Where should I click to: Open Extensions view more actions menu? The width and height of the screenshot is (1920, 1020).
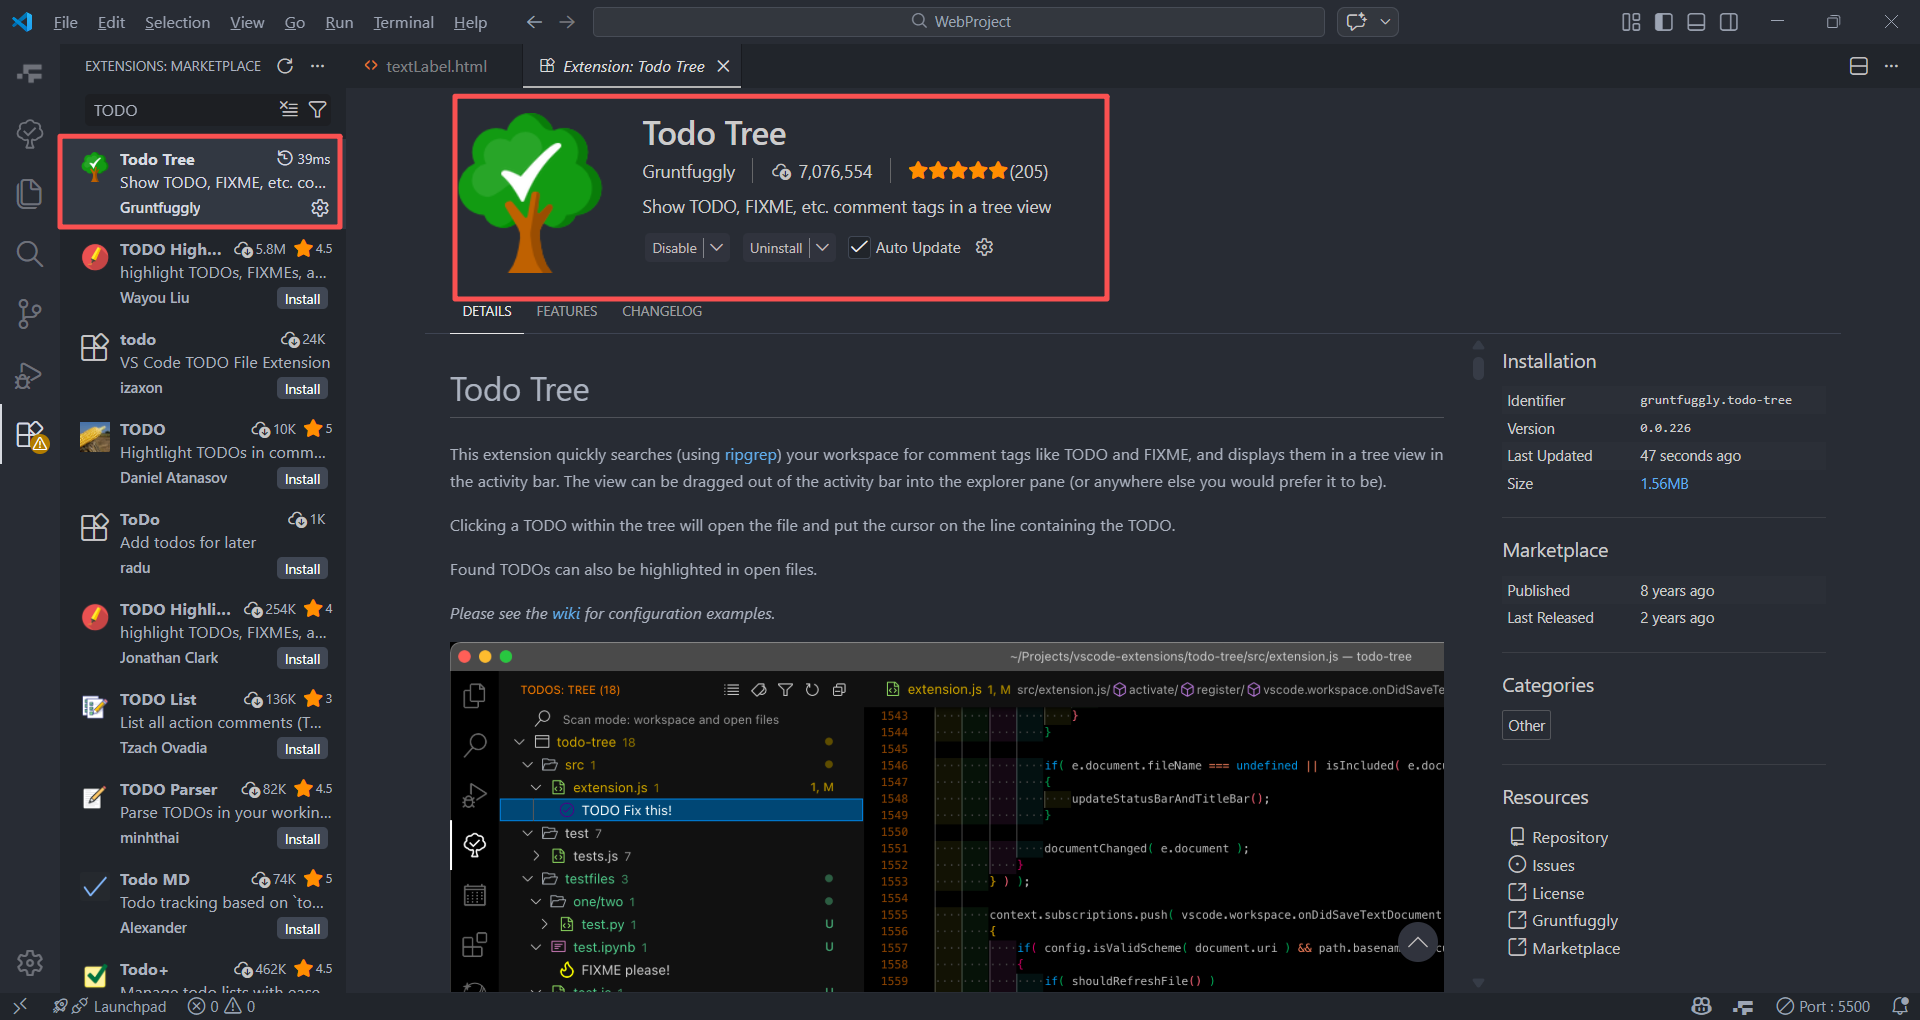[x=317, y=66]
